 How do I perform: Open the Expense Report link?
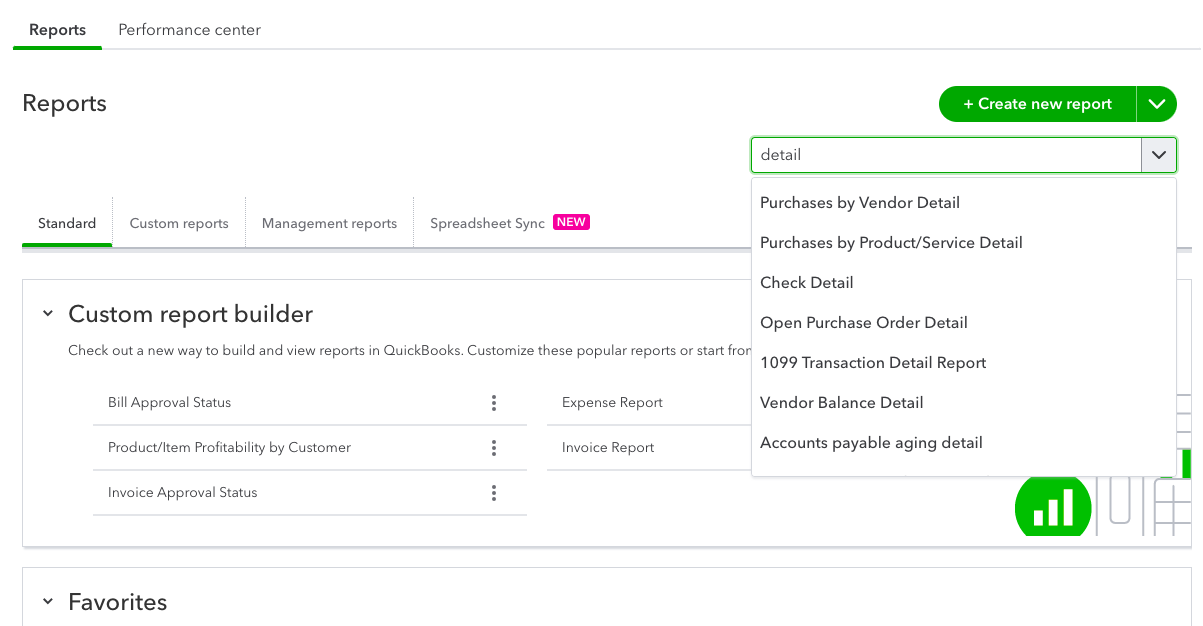point(612,403)
